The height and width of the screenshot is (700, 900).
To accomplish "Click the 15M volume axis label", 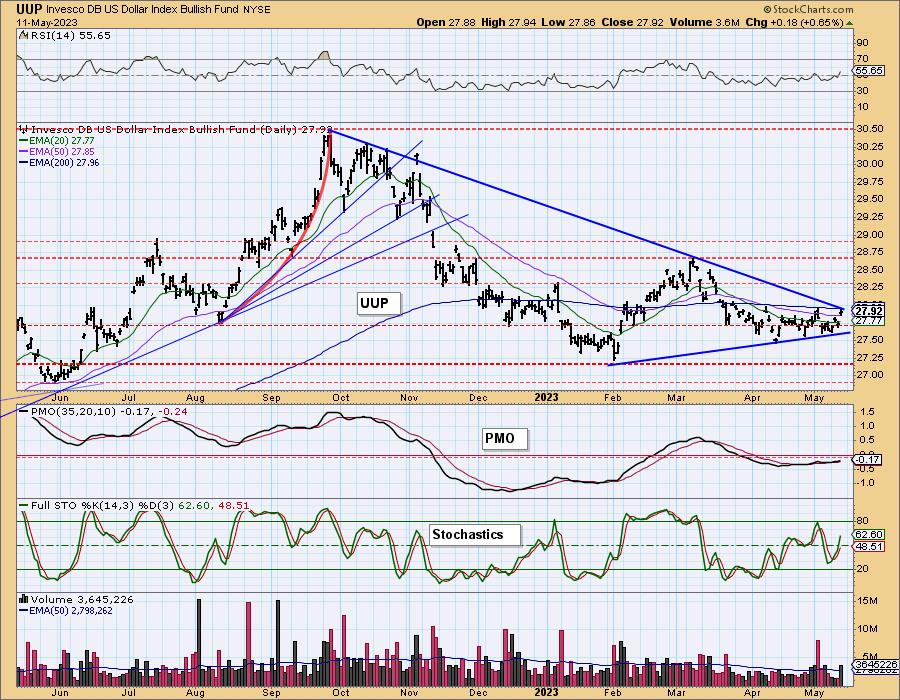I will (867, 601).
